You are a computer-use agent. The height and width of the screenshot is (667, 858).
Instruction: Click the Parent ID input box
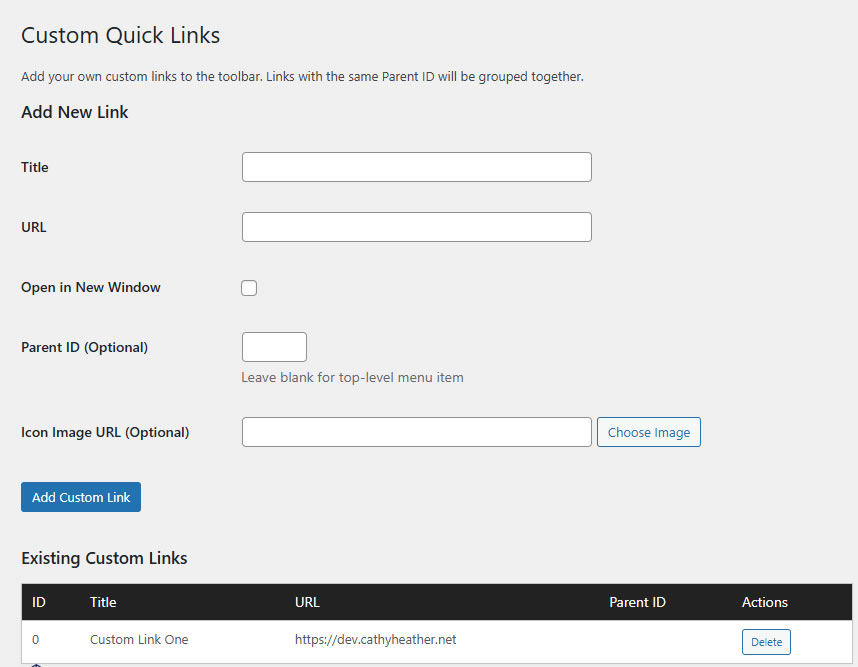274,347
